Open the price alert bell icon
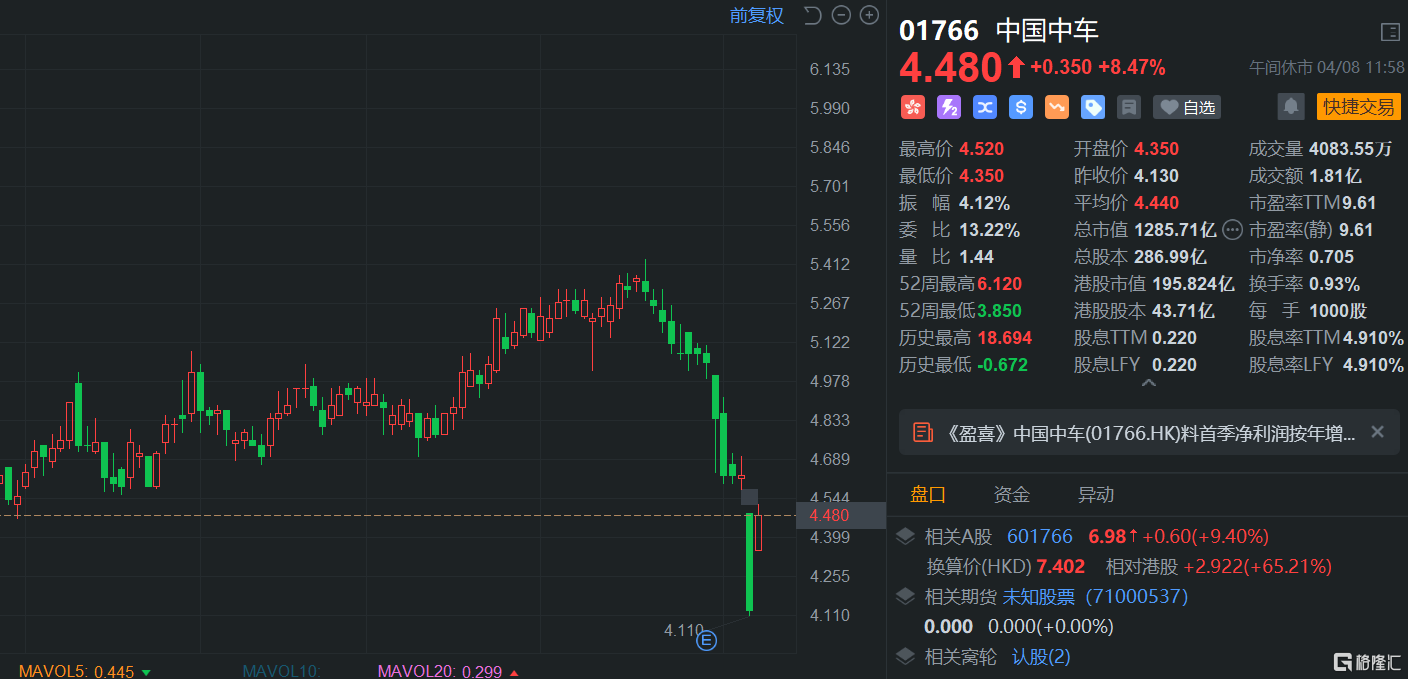The width and height of the screenshot is (1408, 679). click(1291, 106)
